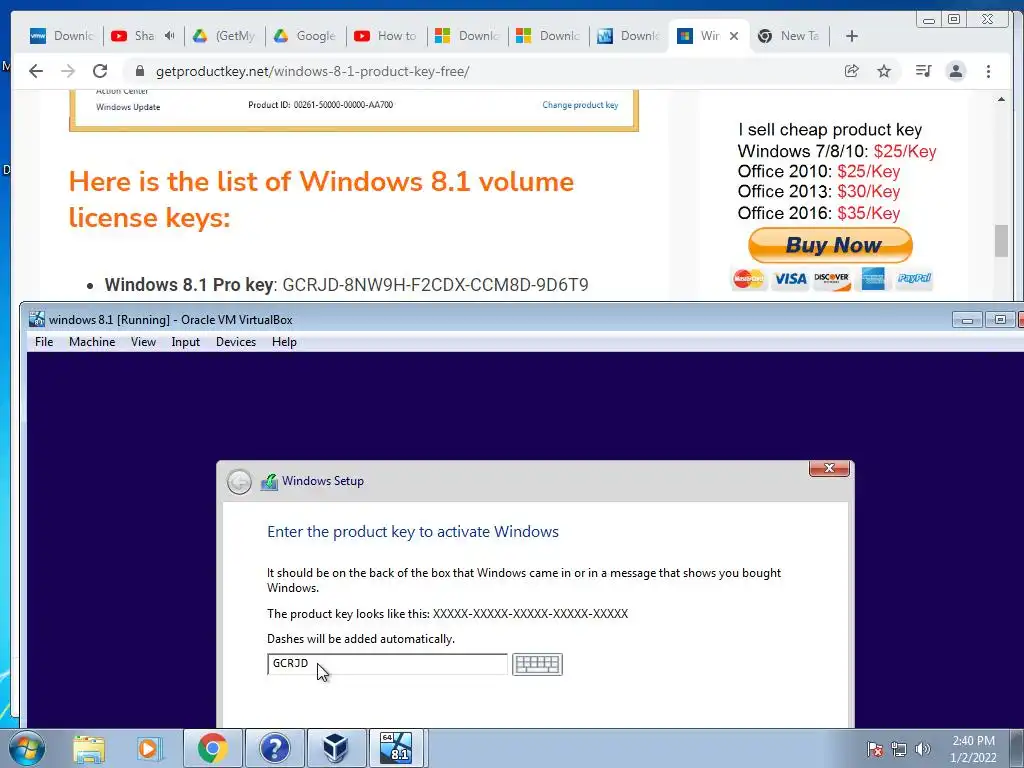Click VirtualBox cube taskbar icon
The image size is (1024, 768).
(x=336, y=749)
